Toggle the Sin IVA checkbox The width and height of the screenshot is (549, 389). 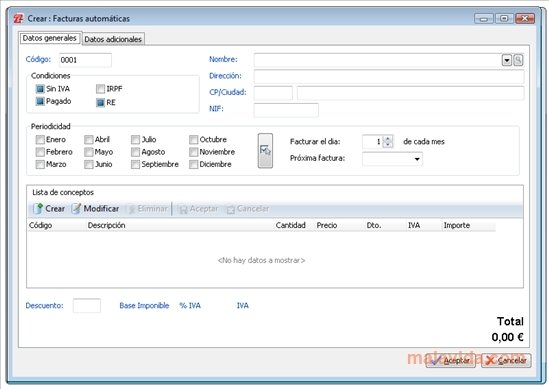pyautogui.click(x=40, y=89)
